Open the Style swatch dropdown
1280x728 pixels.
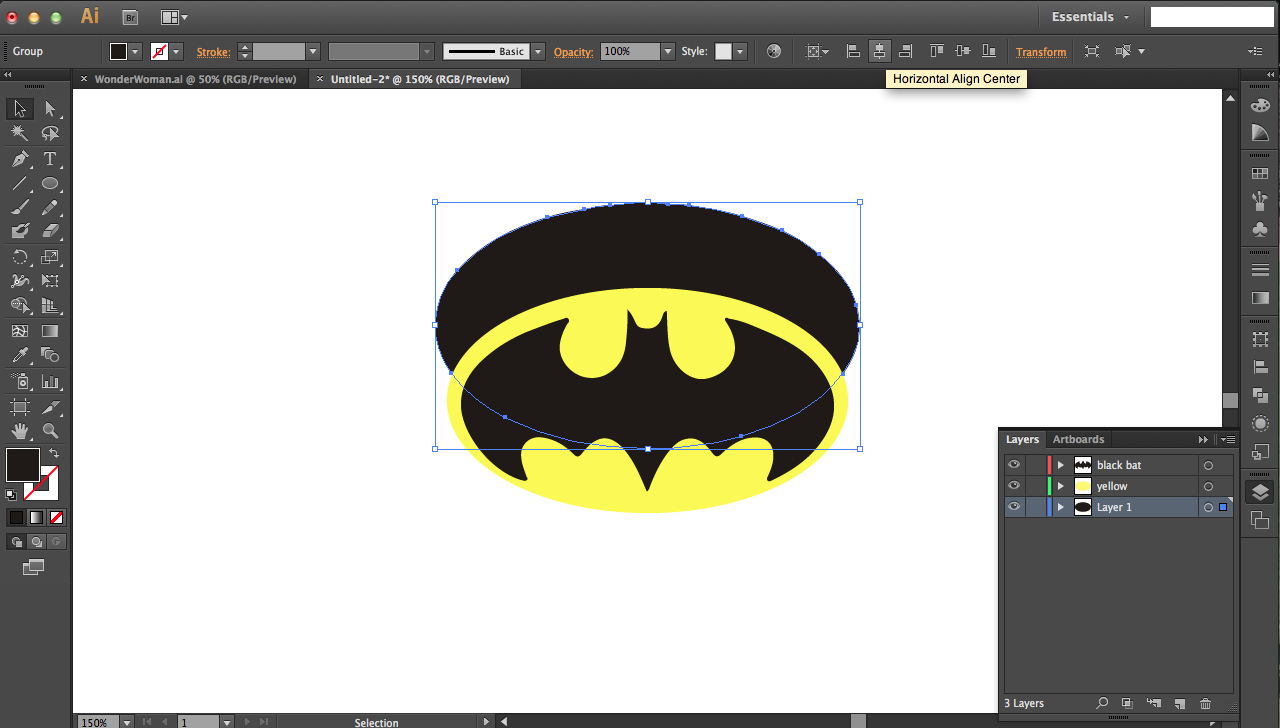[x=740, y=51]
